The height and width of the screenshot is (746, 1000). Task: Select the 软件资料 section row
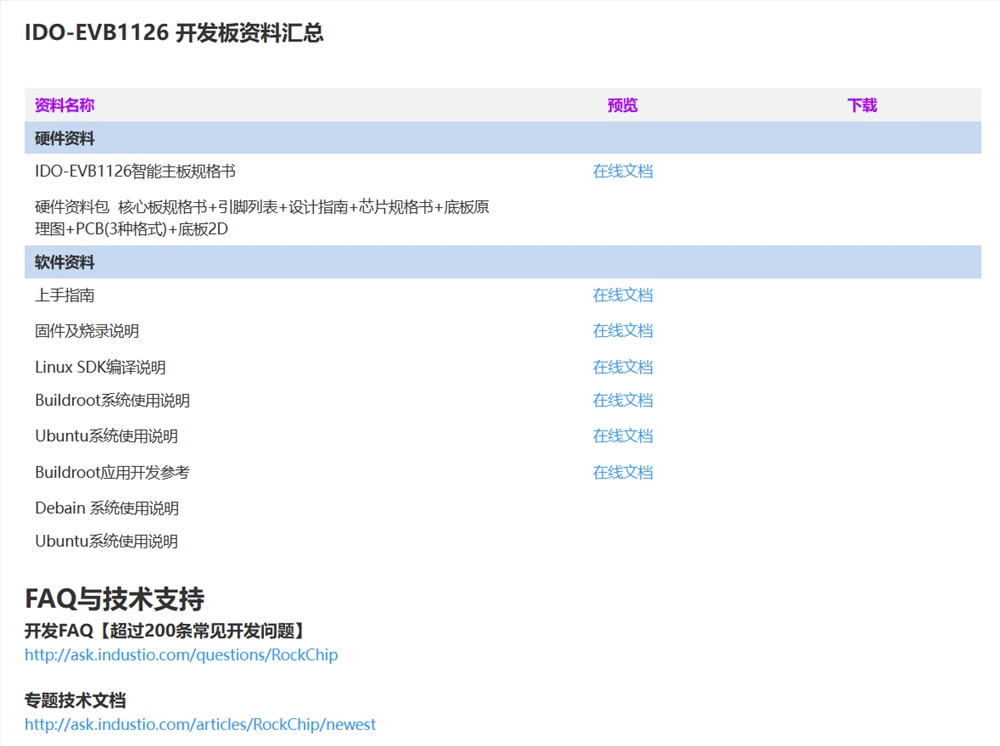pos(503,261)
